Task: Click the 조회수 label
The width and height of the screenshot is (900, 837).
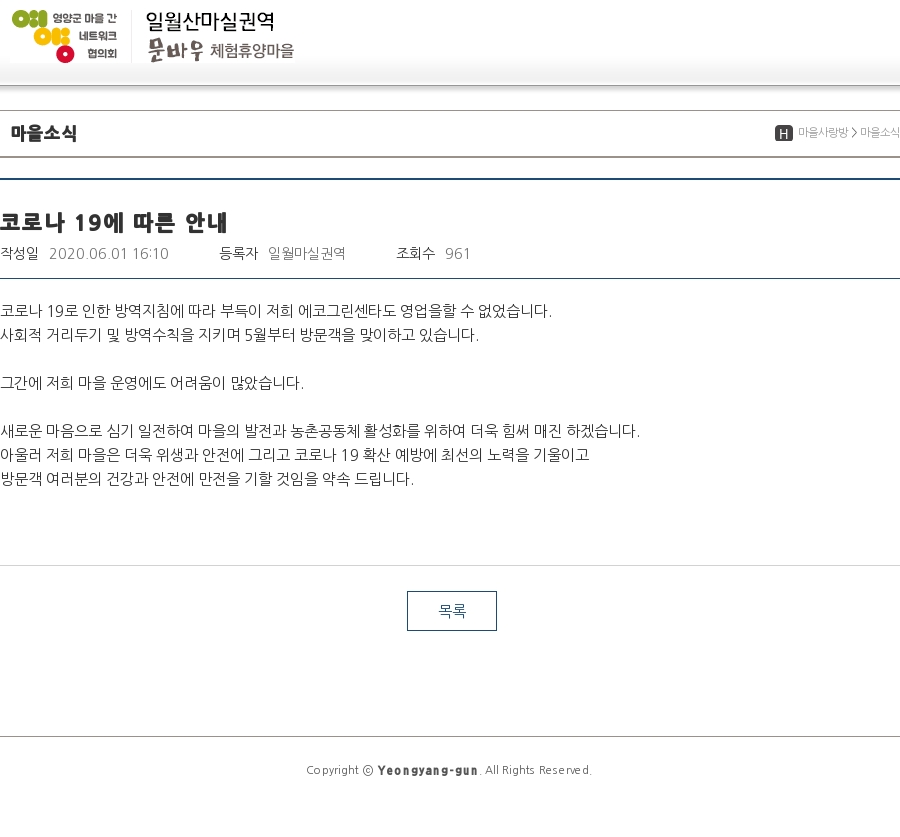Action: click(416, 253)
